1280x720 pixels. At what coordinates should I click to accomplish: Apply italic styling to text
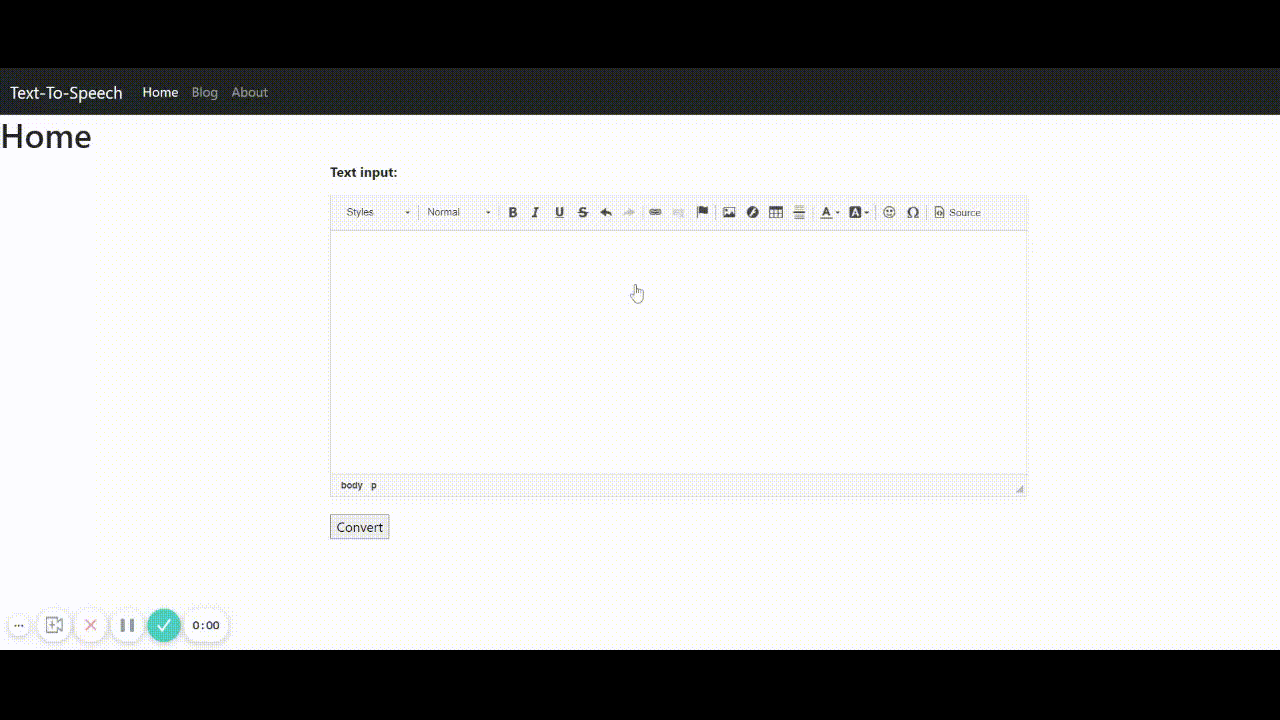[536, 212]
